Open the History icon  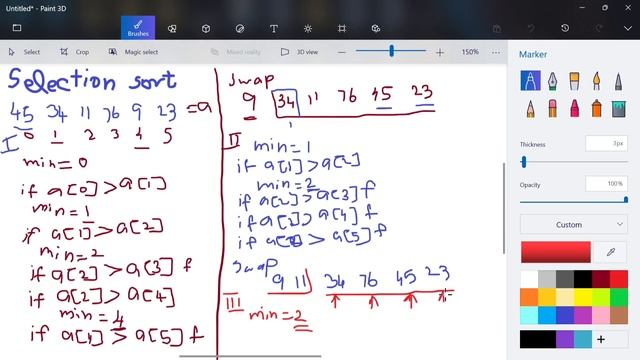pyautogui.click(x=565, y=28)
